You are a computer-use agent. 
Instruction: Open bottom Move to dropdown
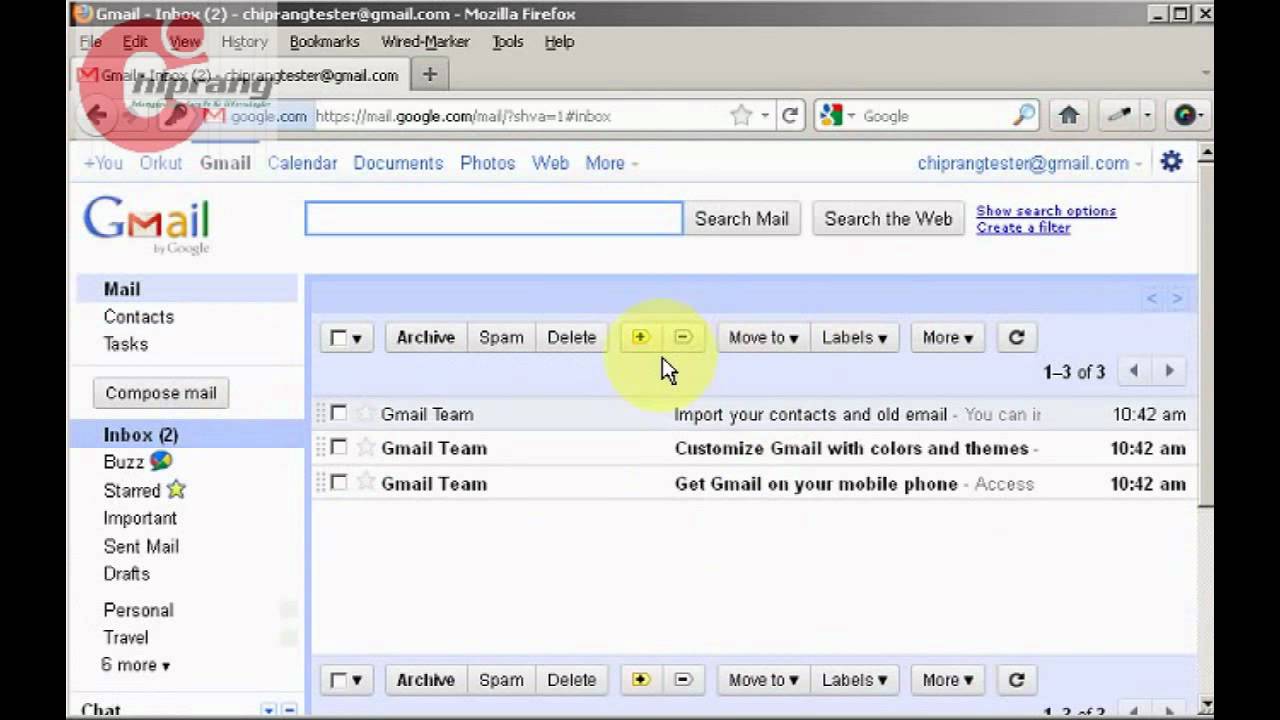click(x=763, y=680)
